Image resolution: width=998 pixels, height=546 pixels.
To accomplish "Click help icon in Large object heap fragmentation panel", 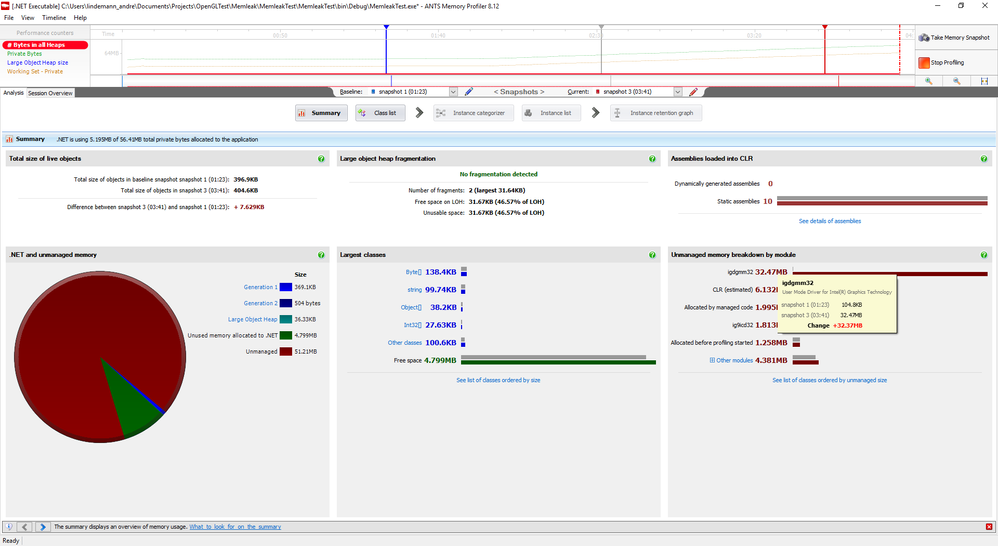I will coord(652,159).
